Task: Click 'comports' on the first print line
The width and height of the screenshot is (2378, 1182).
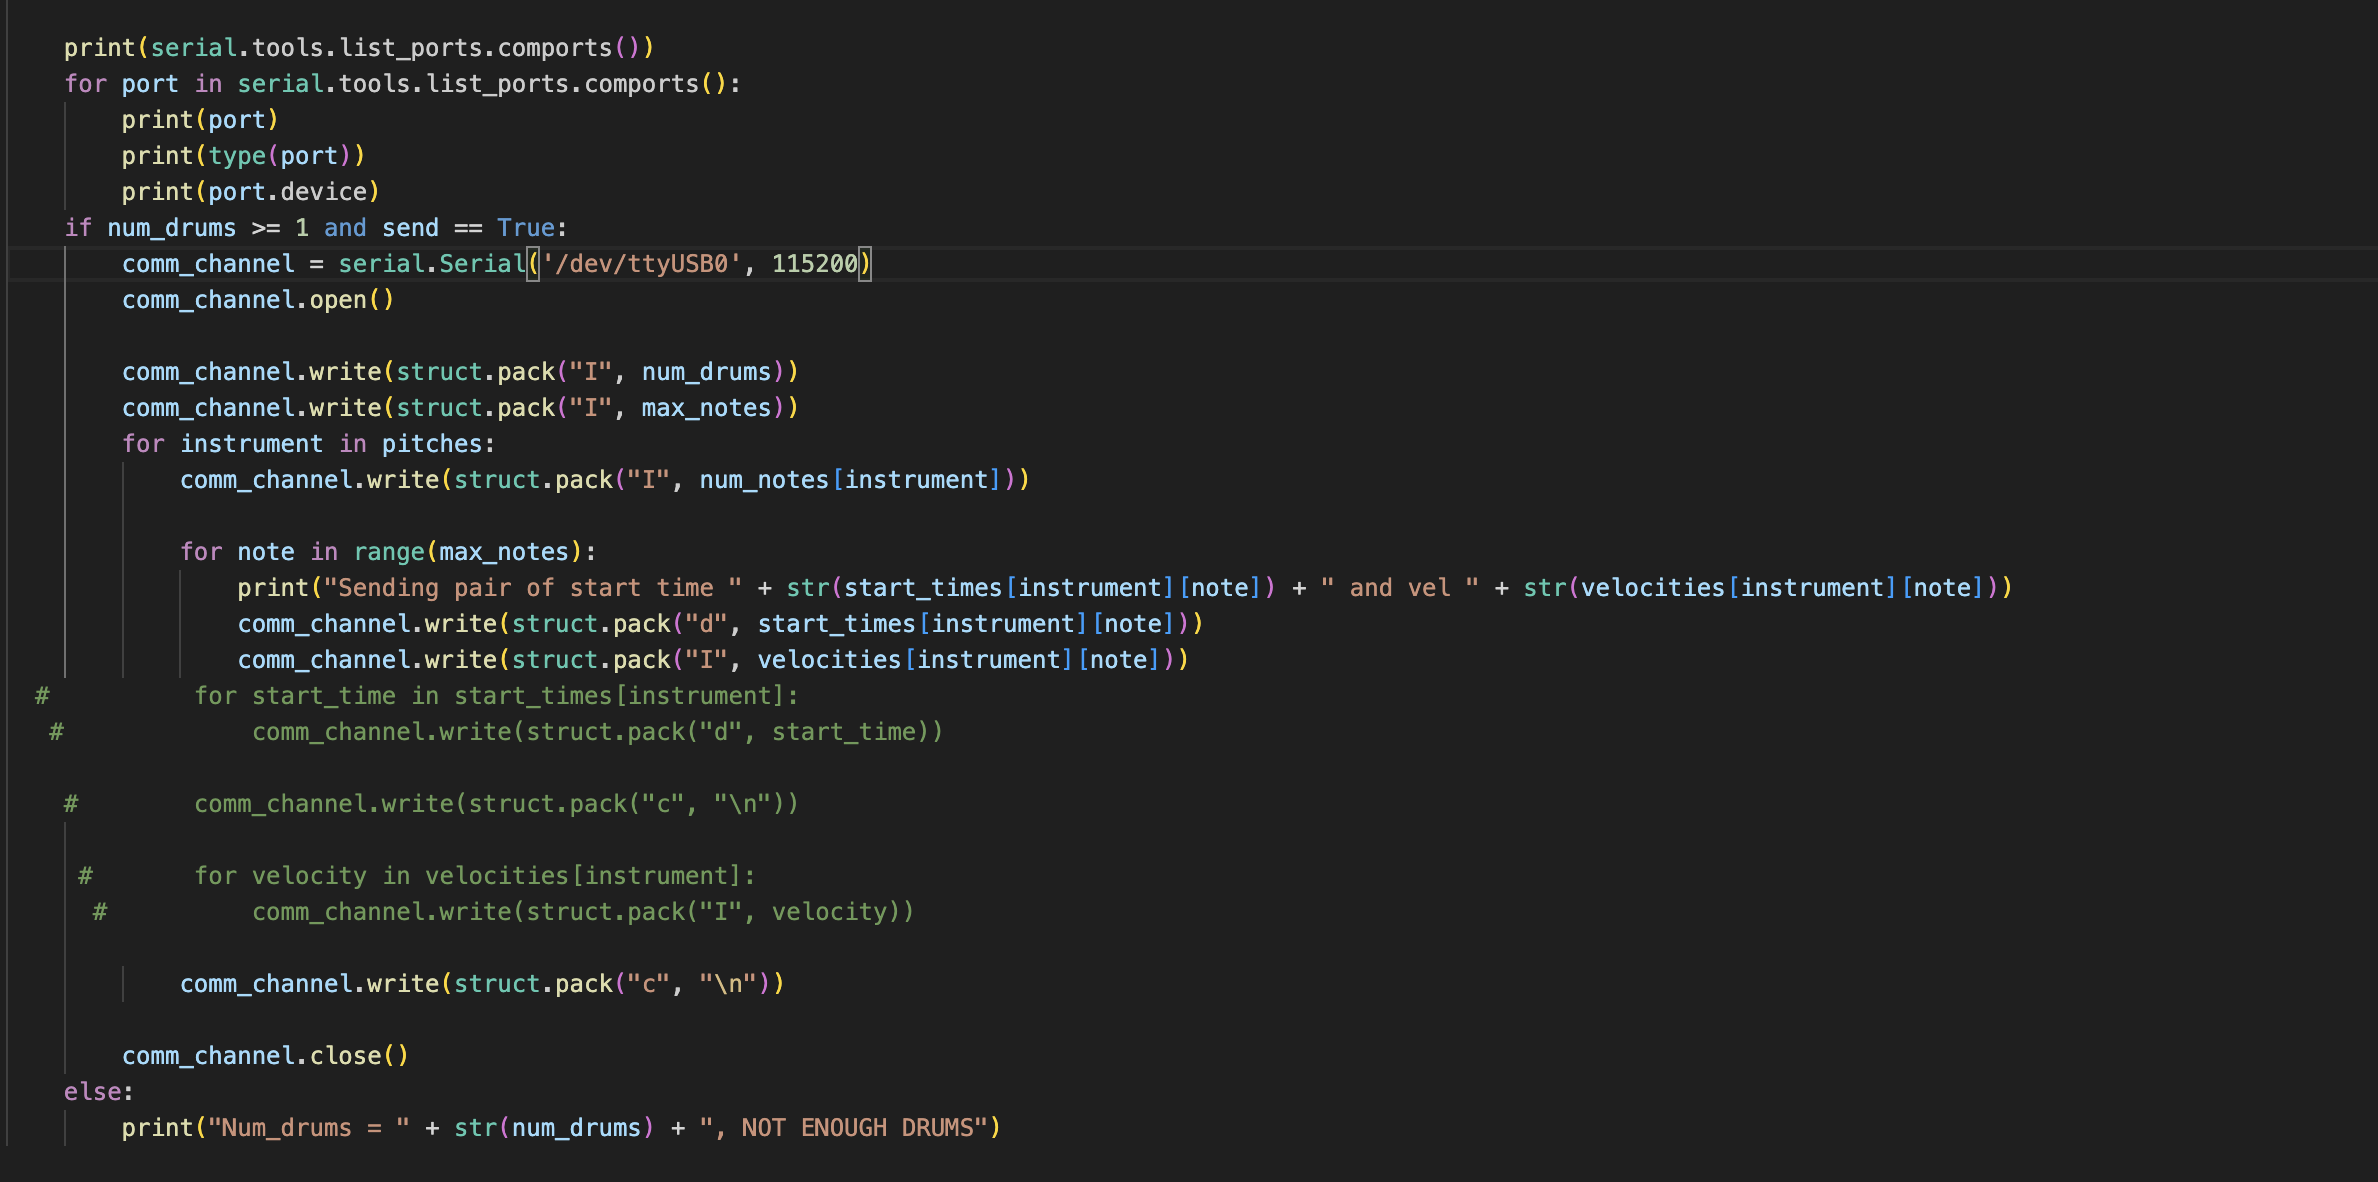Action: pyautogui.click(x=554, y=48)
